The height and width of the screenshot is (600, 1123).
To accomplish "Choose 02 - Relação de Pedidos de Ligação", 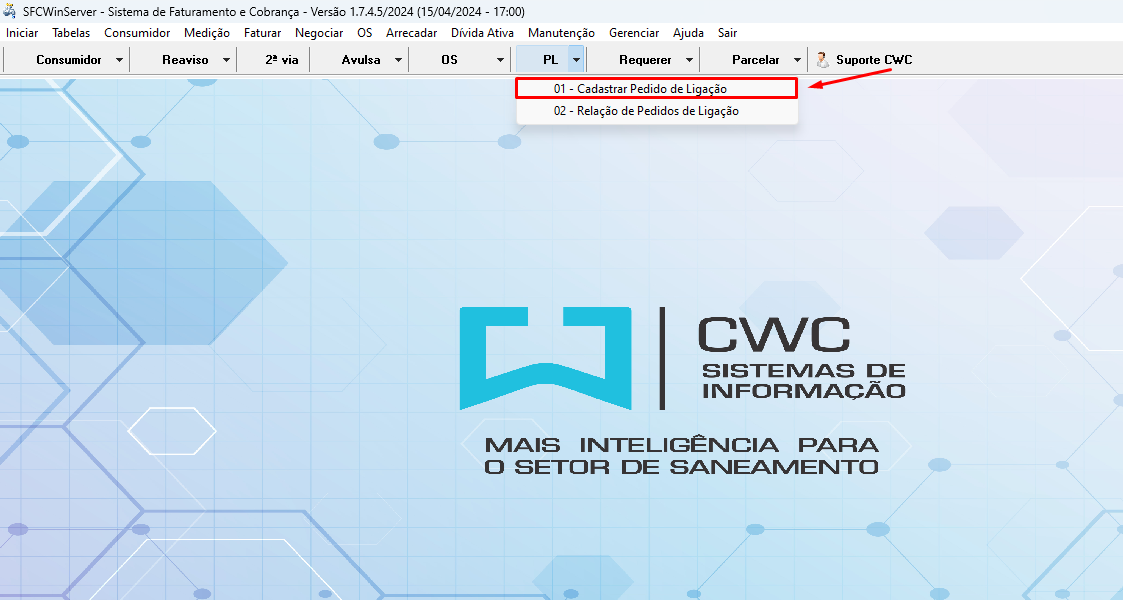I will (x=646, y=111).
